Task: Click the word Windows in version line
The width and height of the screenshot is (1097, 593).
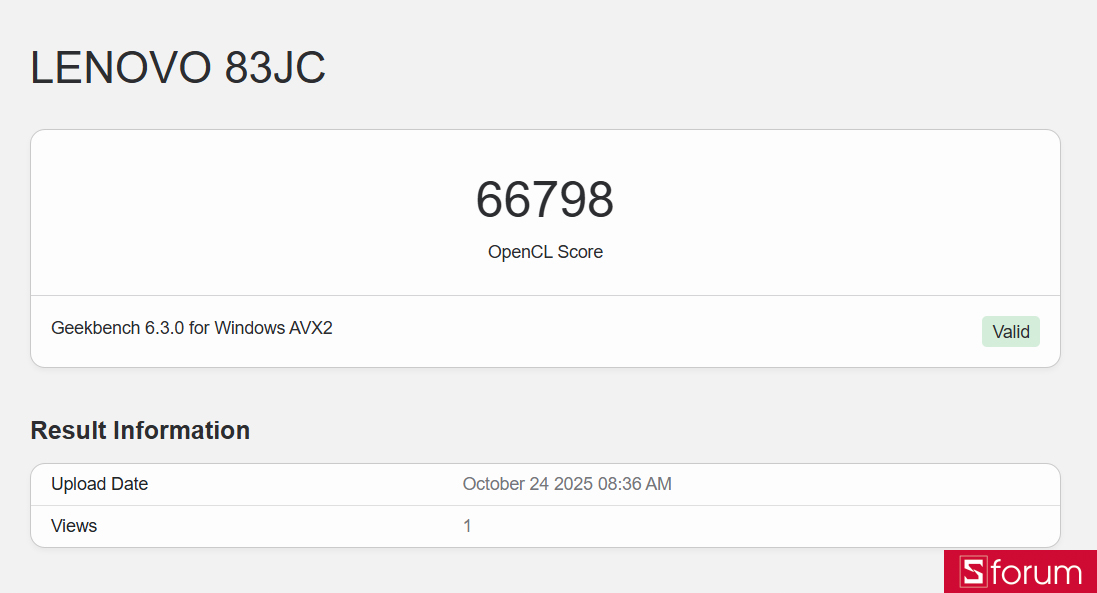Action: click(248, 327)
